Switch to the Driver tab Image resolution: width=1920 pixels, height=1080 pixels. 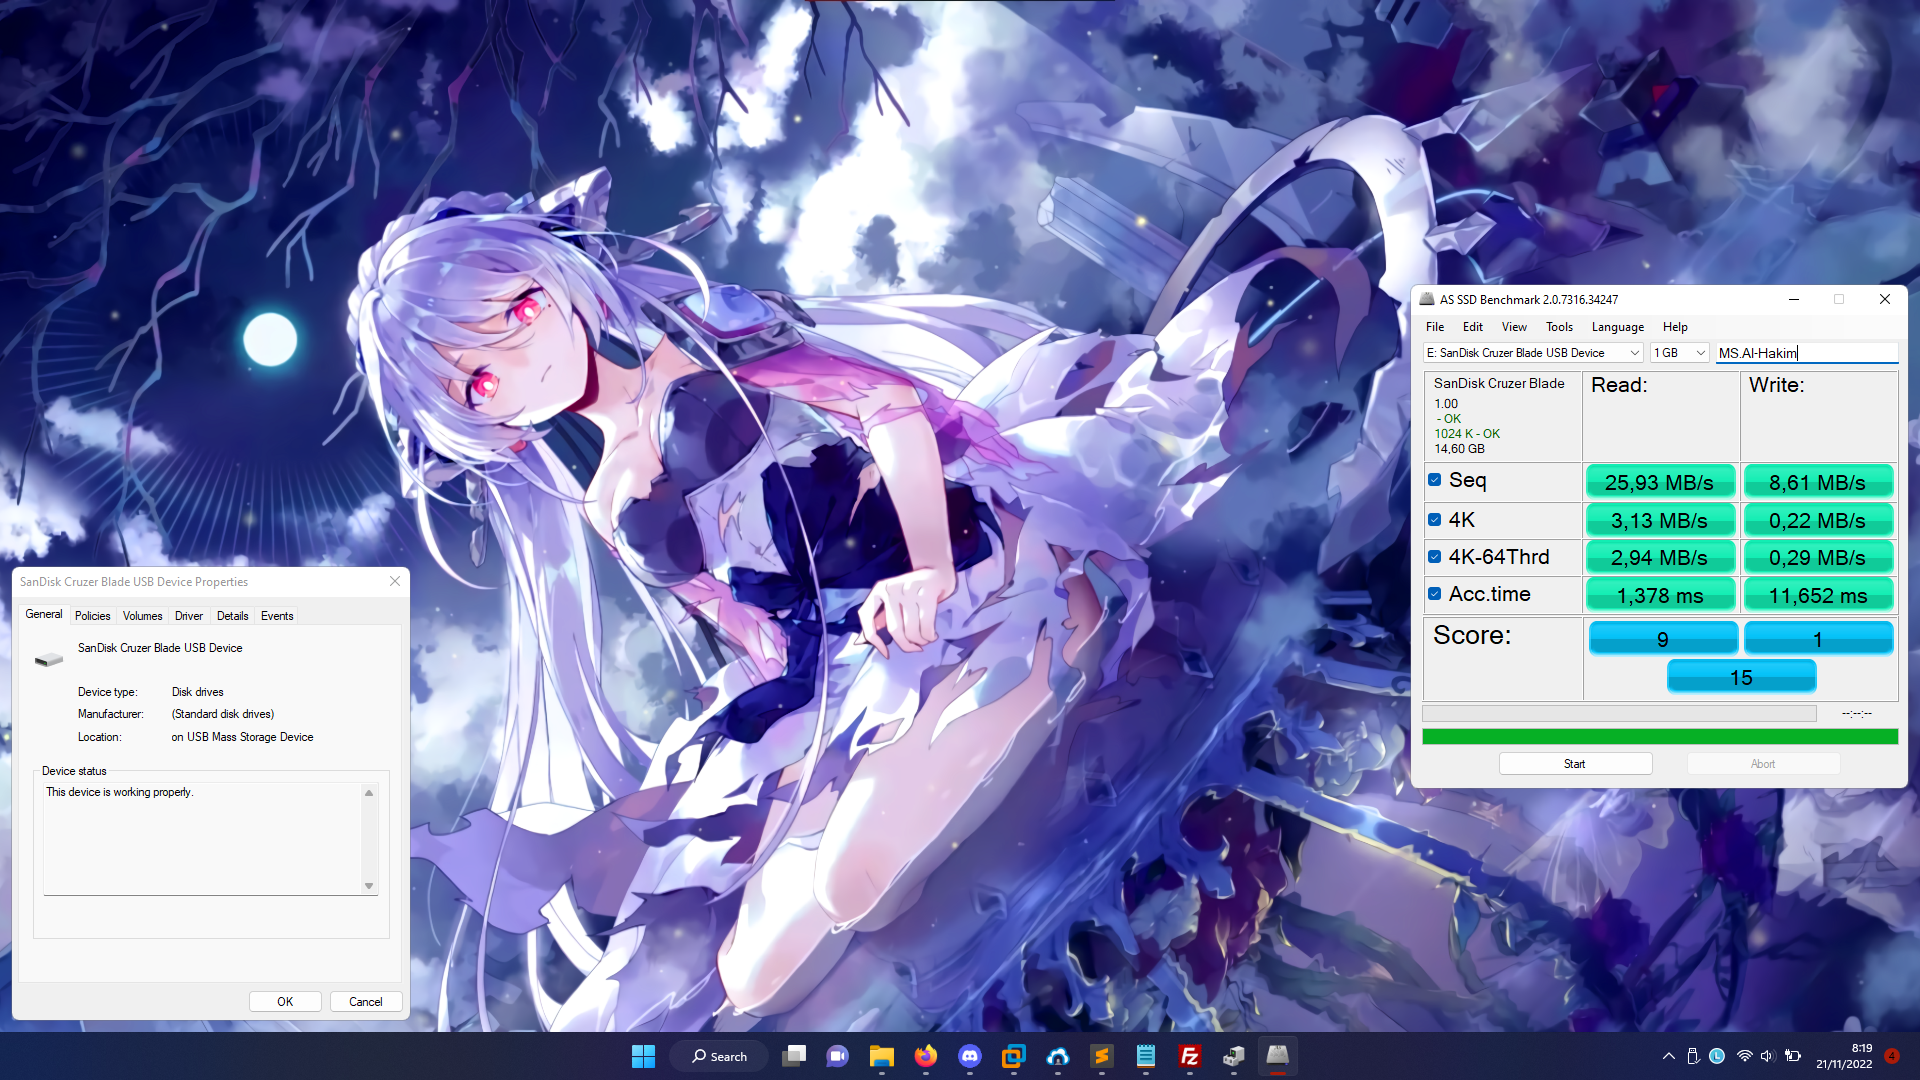[189, 616]
